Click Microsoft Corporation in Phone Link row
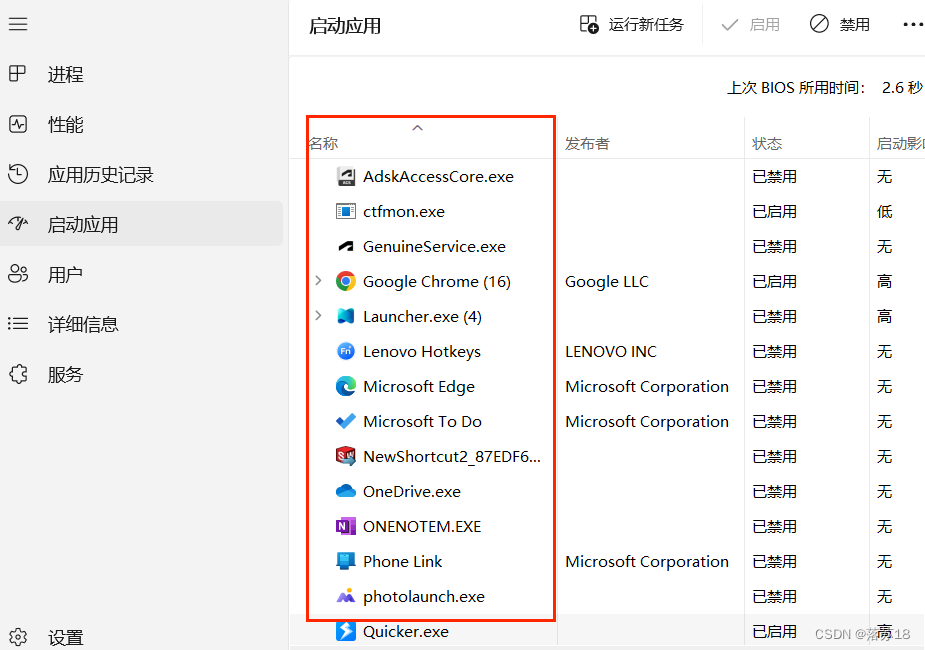 pos(647,561)
